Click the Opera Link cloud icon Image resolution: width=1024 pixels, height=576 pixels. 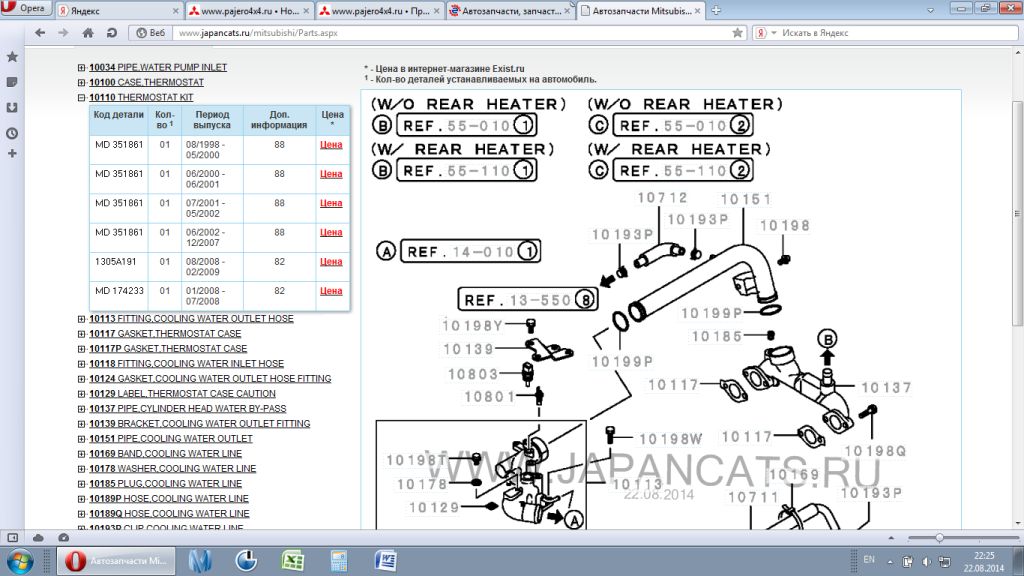[39, 537]
